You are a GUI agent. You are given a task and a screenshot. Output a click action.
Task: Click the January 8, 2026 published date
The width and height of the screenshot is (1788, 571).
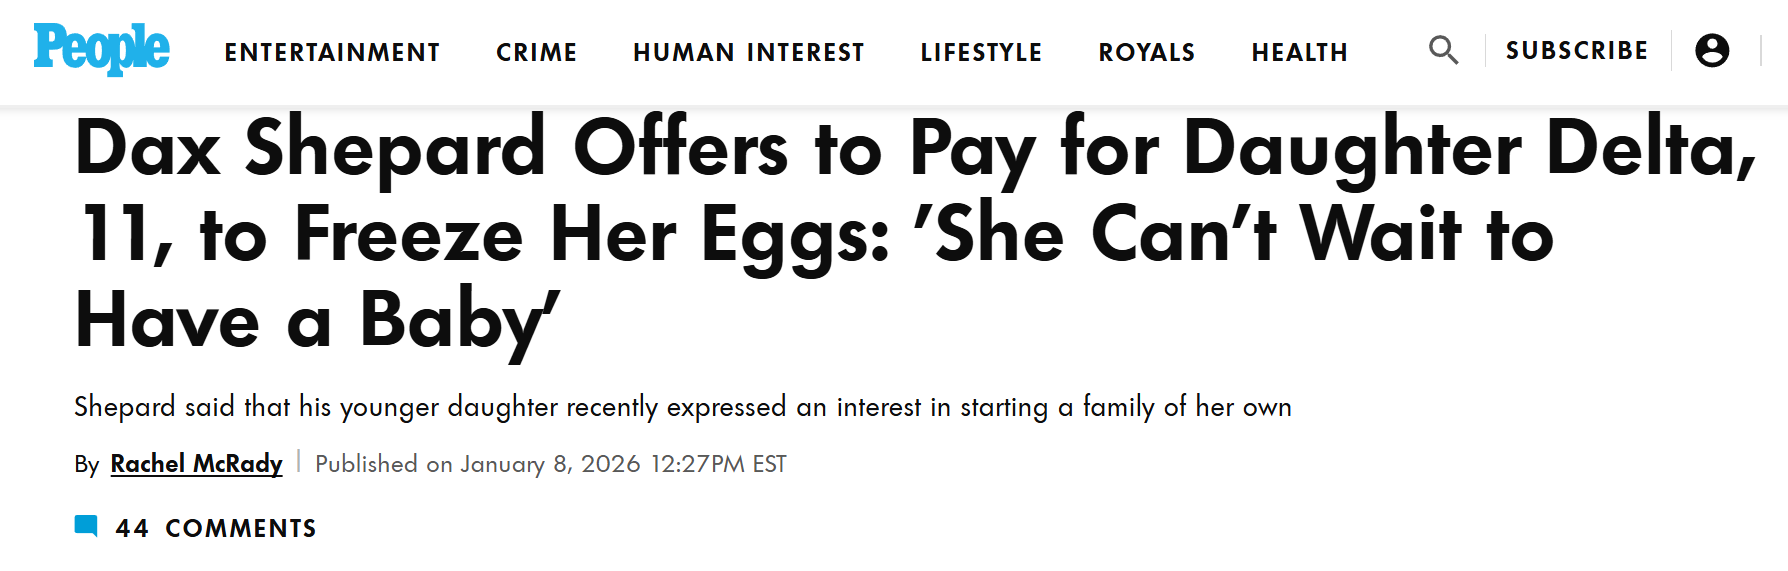550,464
